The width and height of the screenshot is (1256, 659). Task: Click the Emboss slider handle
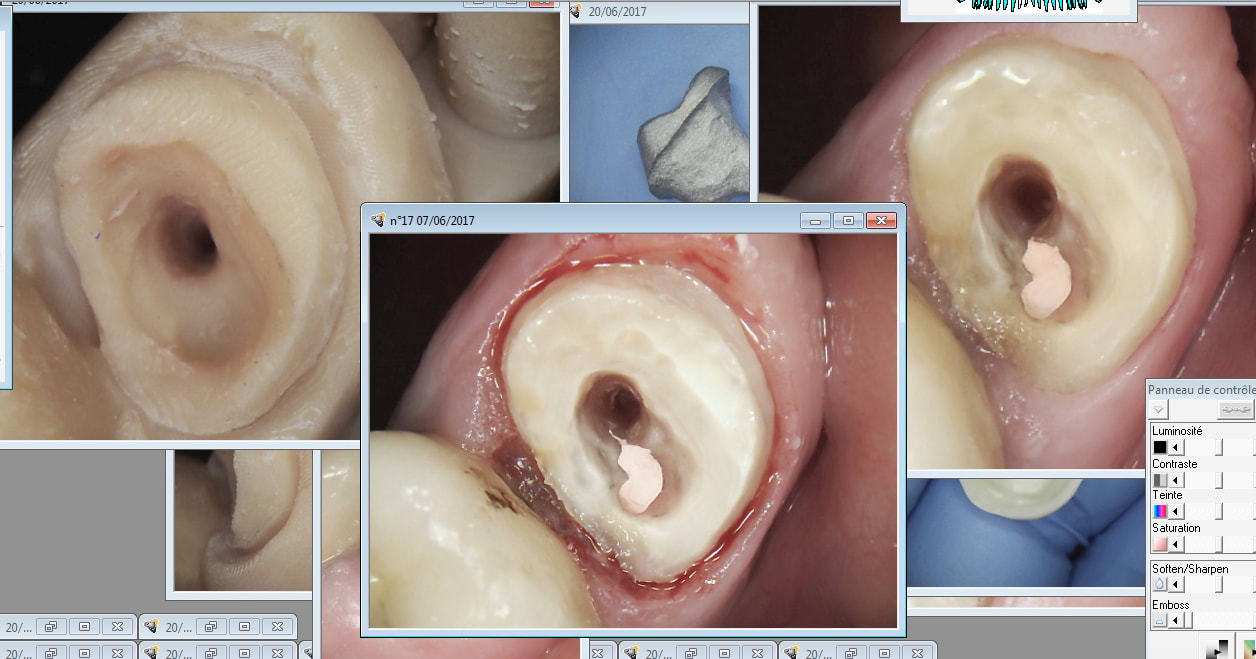1189,621
